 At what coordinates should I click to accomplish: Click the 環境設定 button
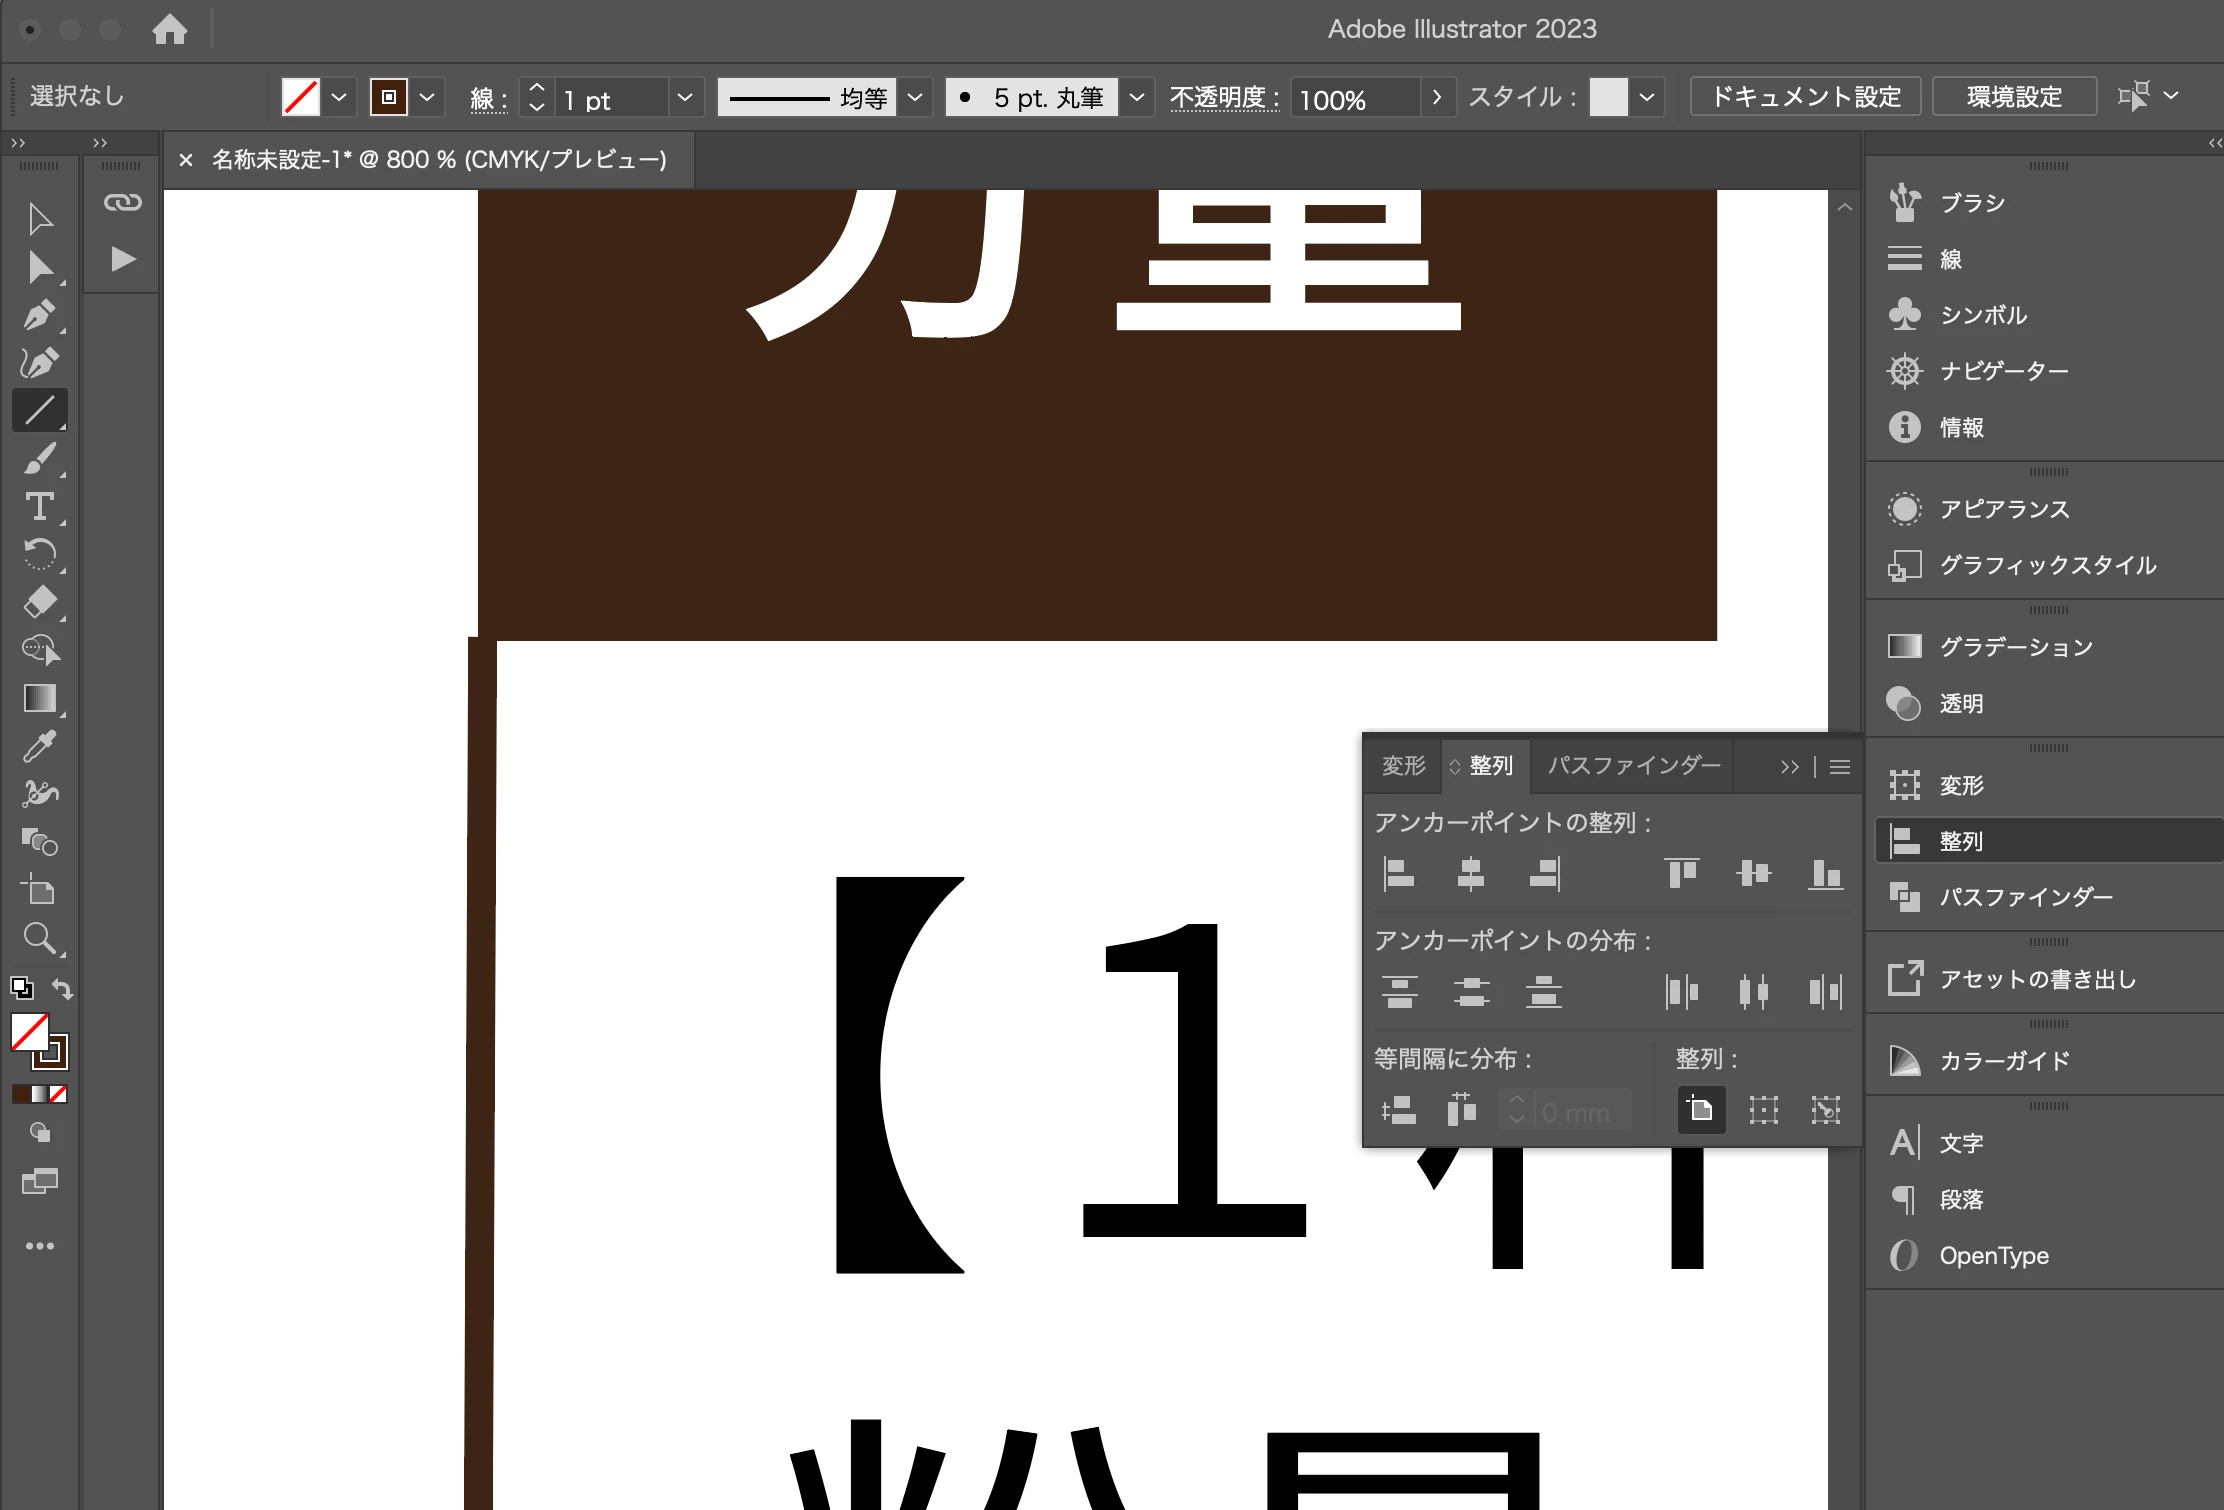pyautogui.click(x=2013, y=97)
